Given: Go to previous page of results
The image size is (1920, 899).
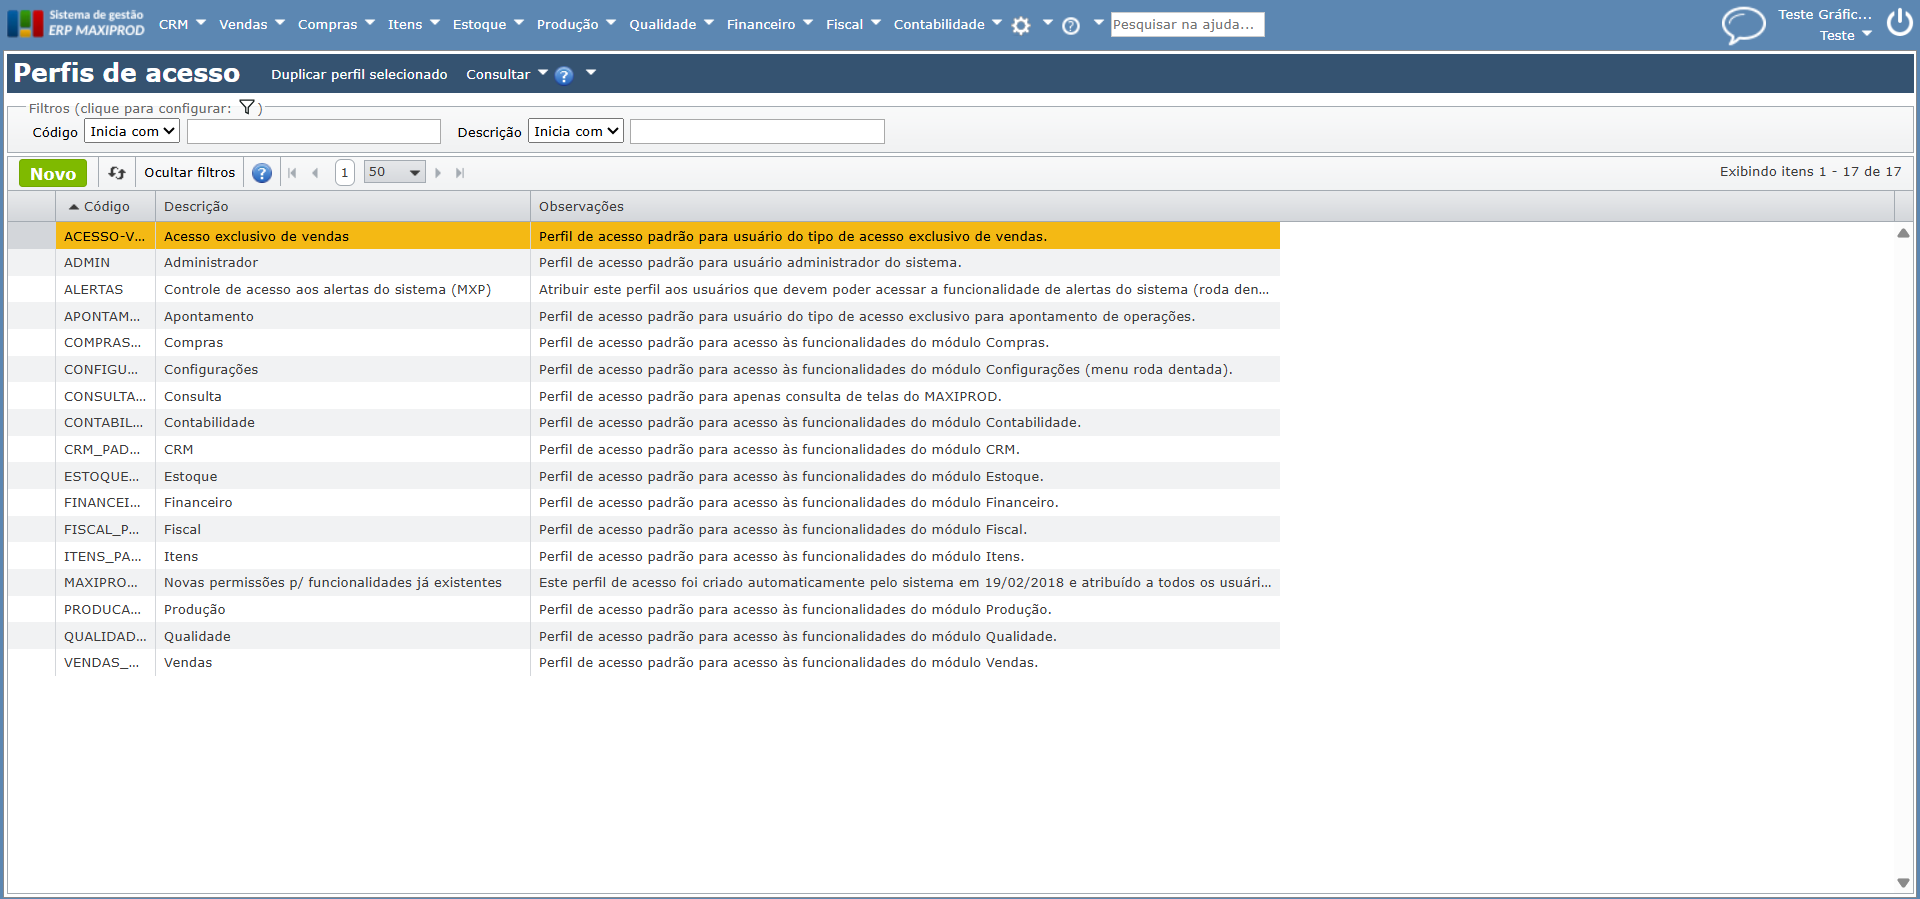Looking at the screenshot, I should click(x=315, y=173).
